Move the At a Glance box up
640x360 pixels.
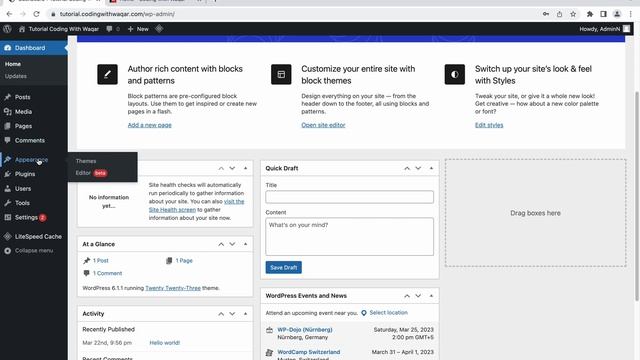tap(221, 244)
